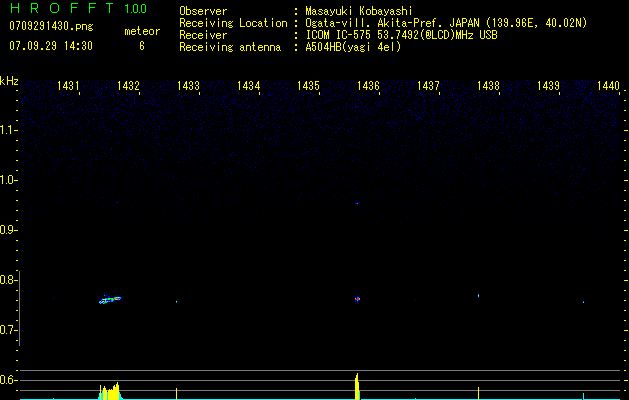
Task: Click the faint dot at 0.95 kHz near 1436
Action: pos(357,203)
